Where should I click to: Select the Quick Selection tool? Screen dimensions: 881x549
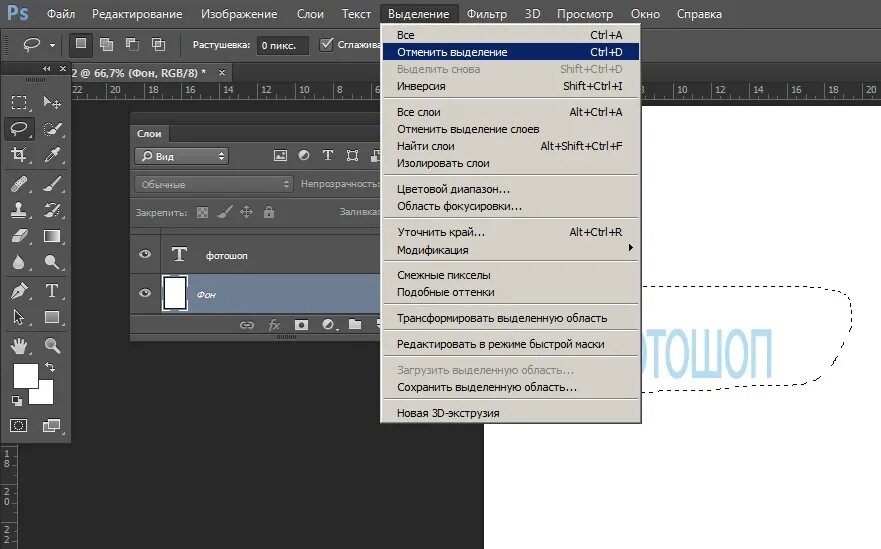(52, 129)
